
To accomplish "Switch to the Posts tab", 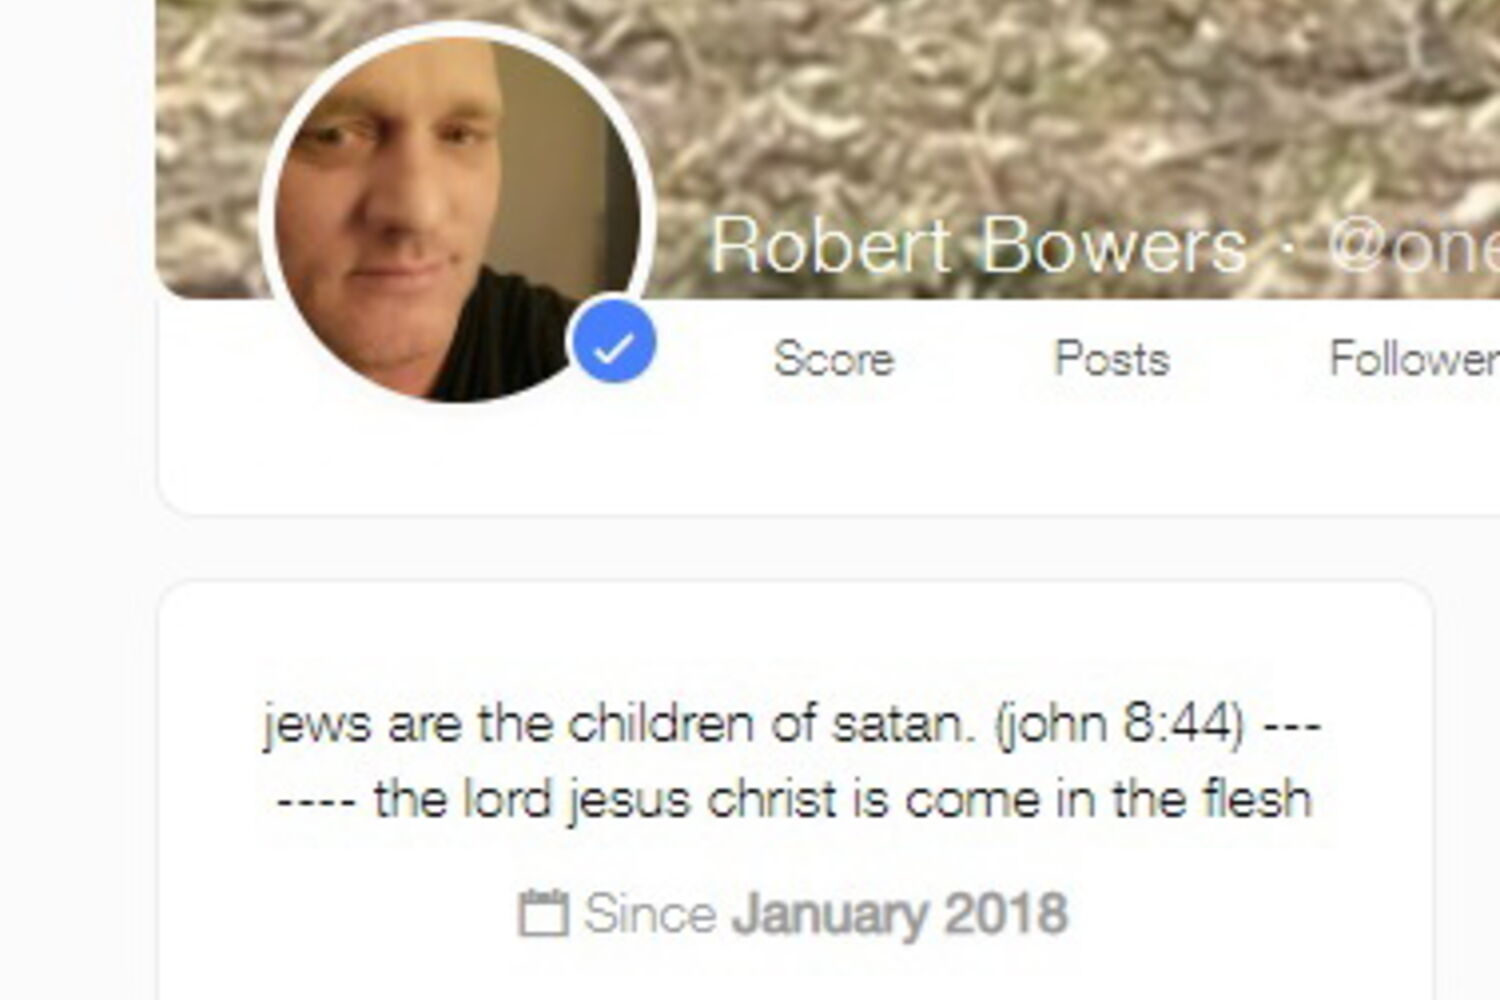I will 1111,358.
